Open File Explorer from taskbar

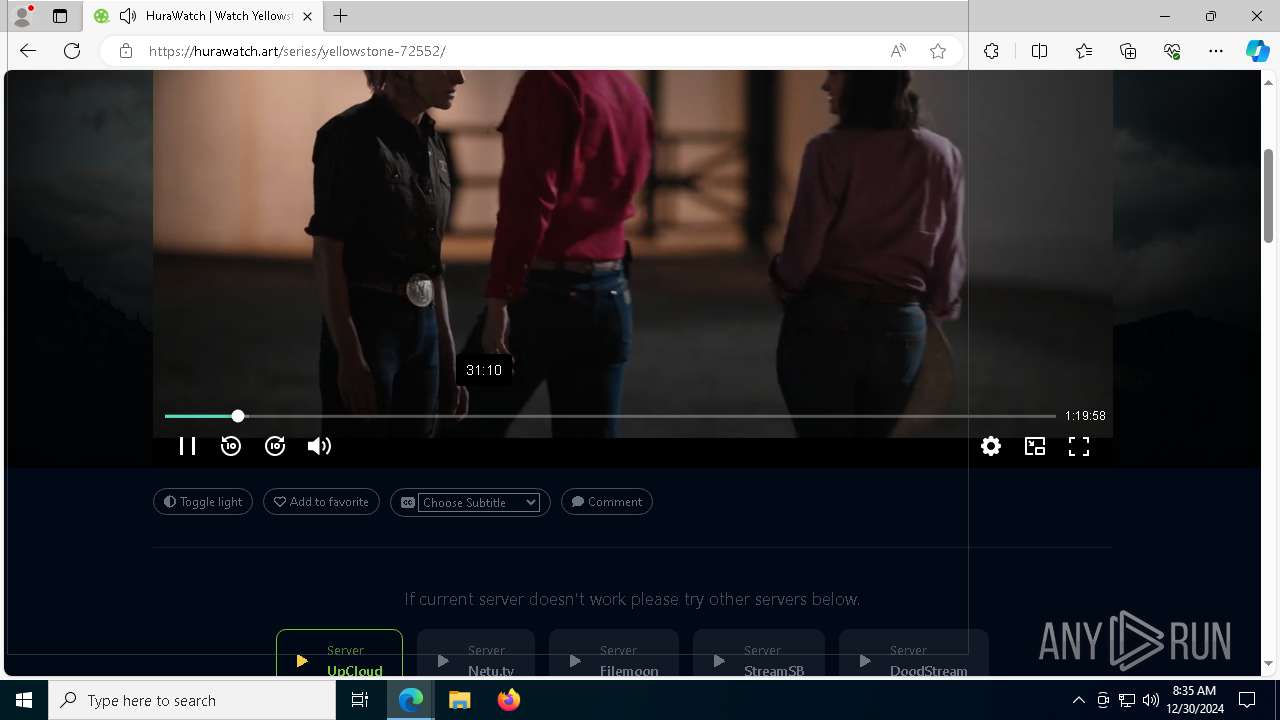click(460, 700)
